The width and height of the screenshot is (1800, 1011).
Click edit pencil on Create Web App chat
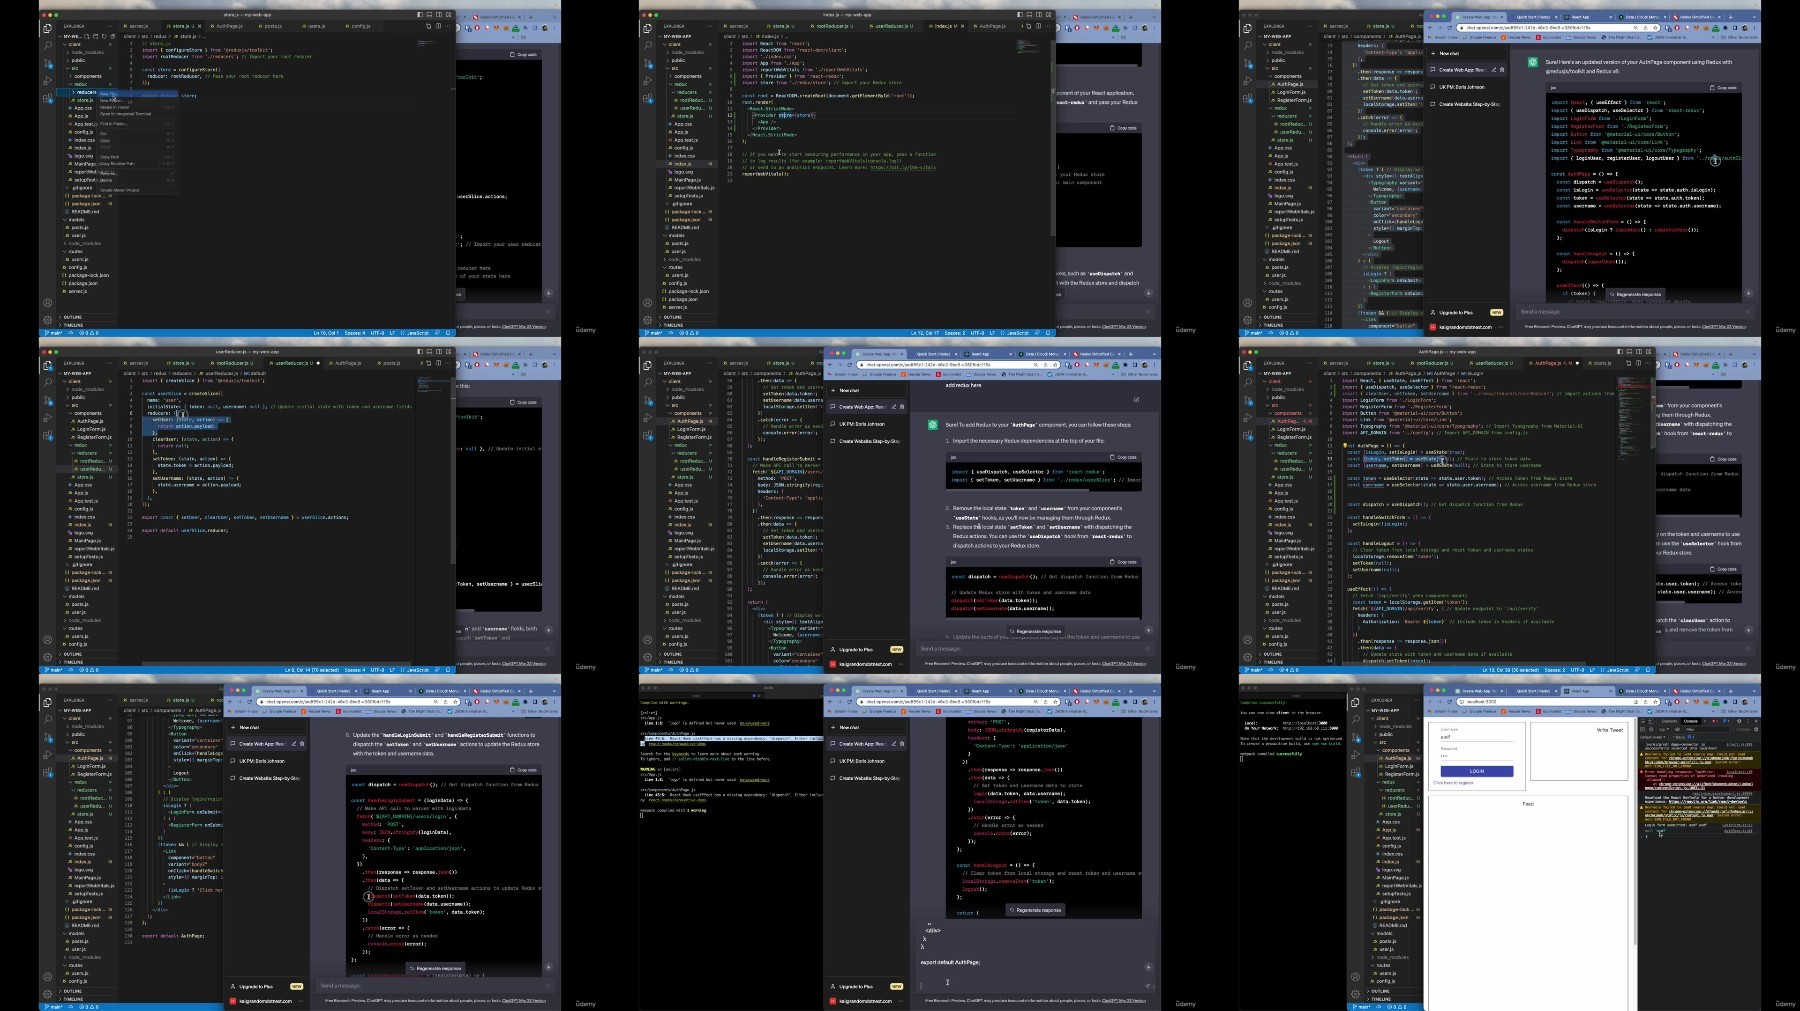coord(894,407)
